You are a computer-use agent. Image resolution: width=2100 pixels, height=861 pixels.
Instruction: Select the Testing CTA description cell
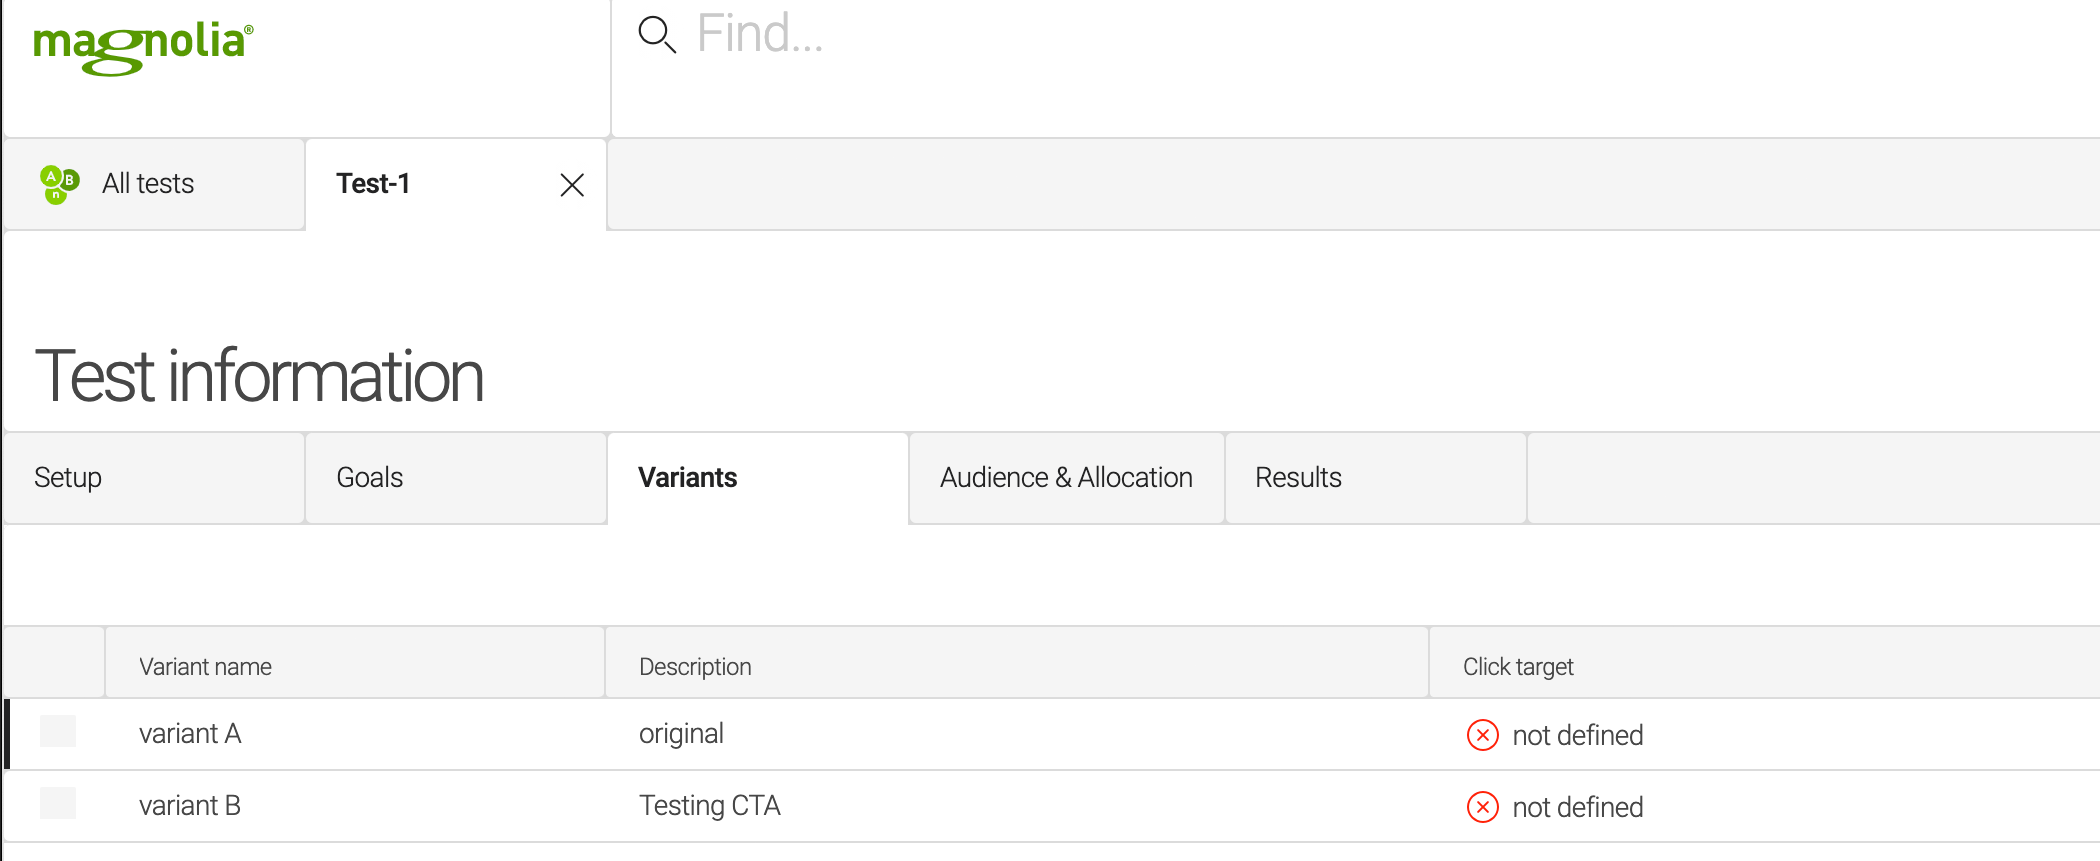point(710,806)
